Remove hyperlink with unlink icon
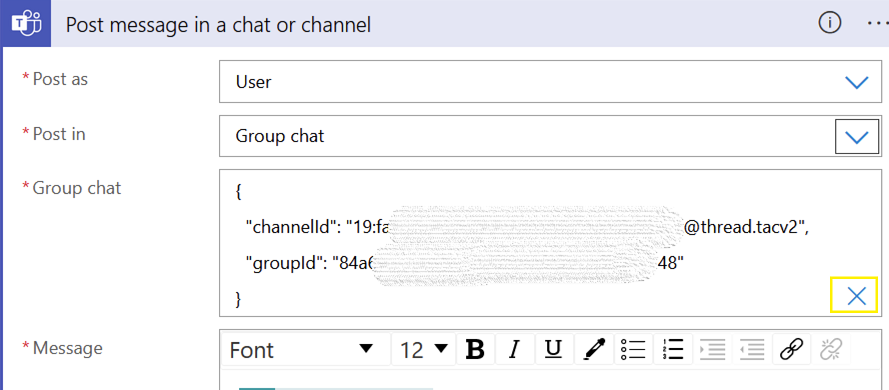 [831, 350]
